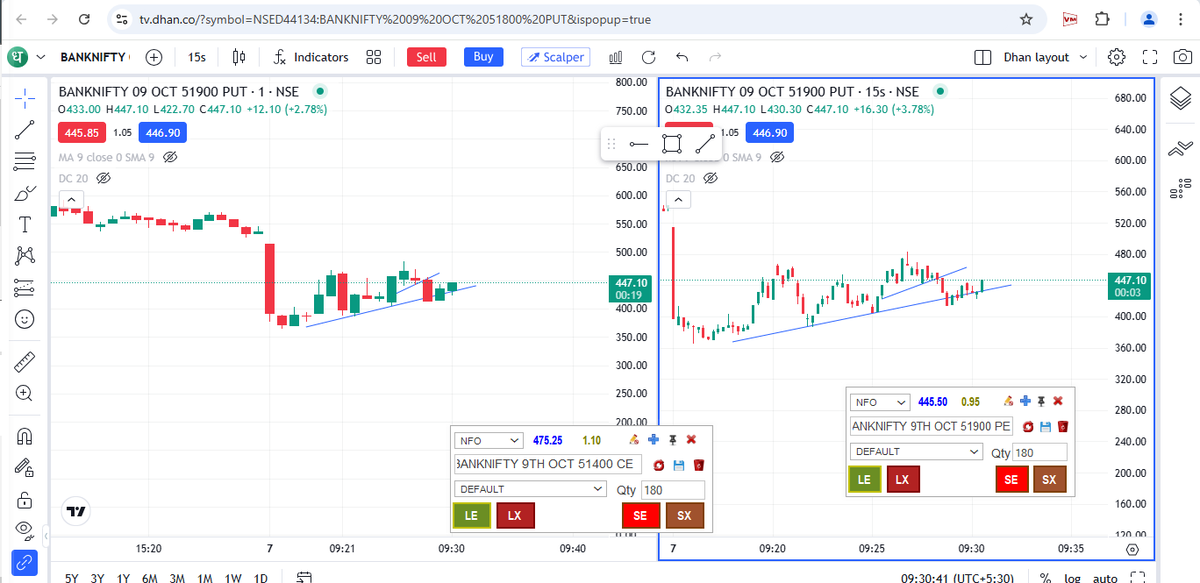The height and width of the screenshot is (583, 1200).
Task: Toggle hide all drawings eye icon
Action: click(x=25, y=530)
